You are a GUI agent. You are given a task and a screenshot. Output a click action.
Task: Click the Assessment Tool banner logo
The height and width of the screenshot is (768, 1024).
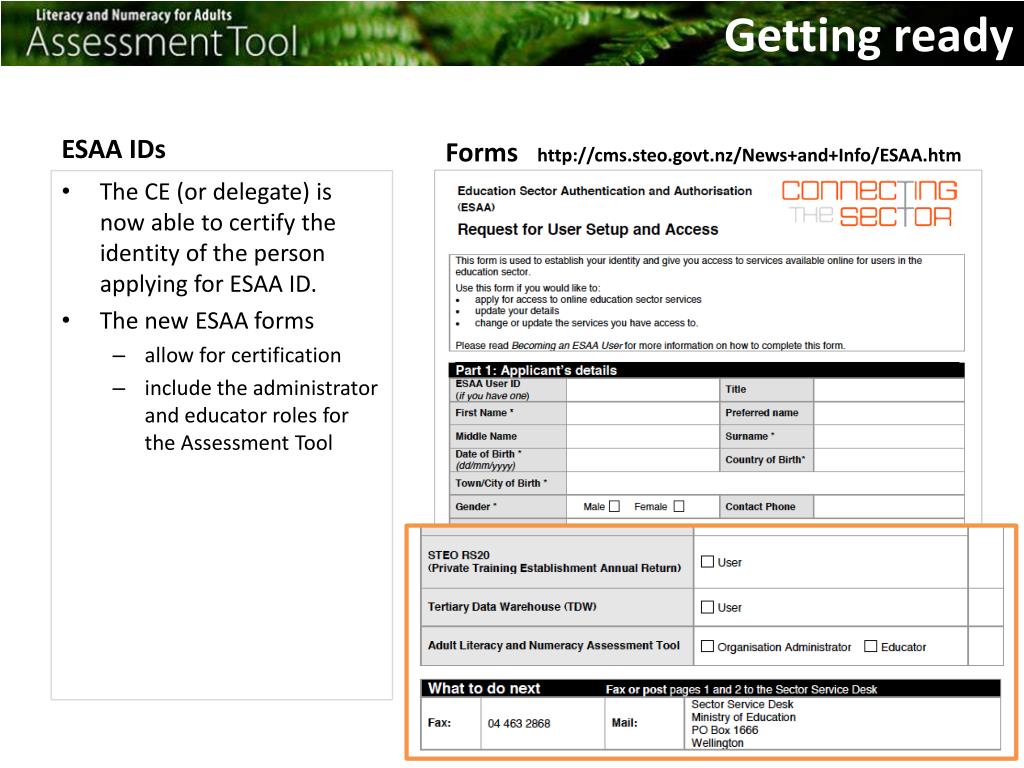pos(161,33)
